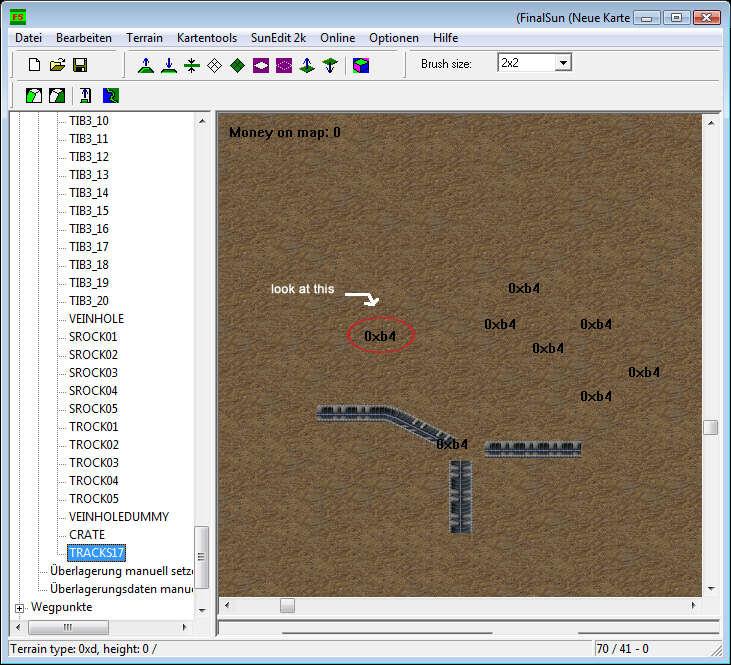The height and width of the screenshot is (665, 731).
Task: Select TIB3_12 overlay item
Action: (89, 157)
